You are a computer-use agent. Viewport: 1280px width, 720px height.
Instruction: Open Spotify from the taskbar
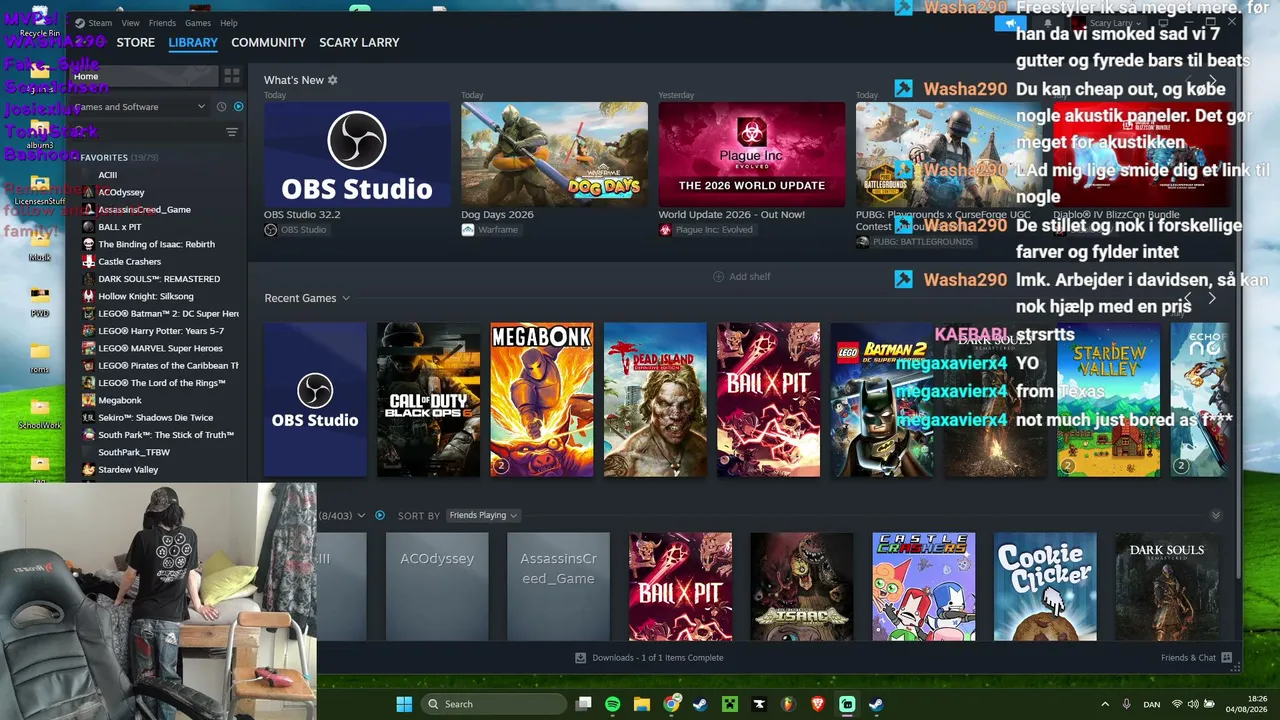click(x=613, y=704)
